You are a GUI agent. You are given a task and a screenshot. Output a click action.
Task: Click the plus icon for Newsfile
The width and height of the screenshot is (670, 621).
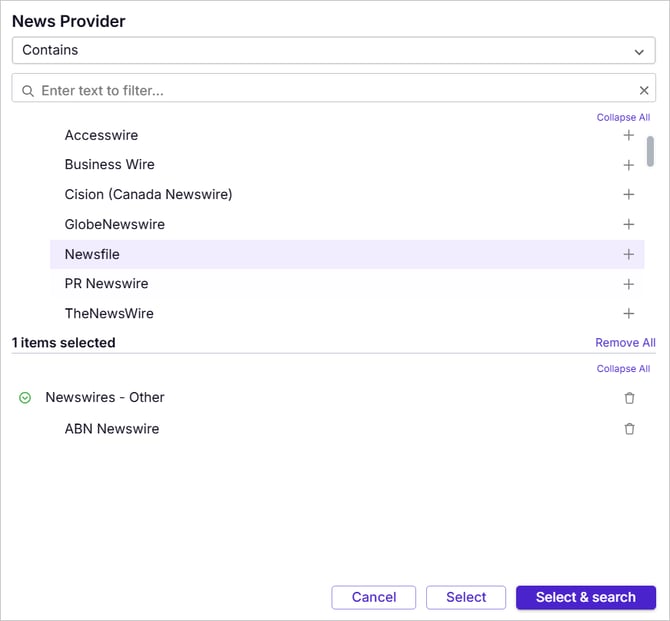click(628, 254)
